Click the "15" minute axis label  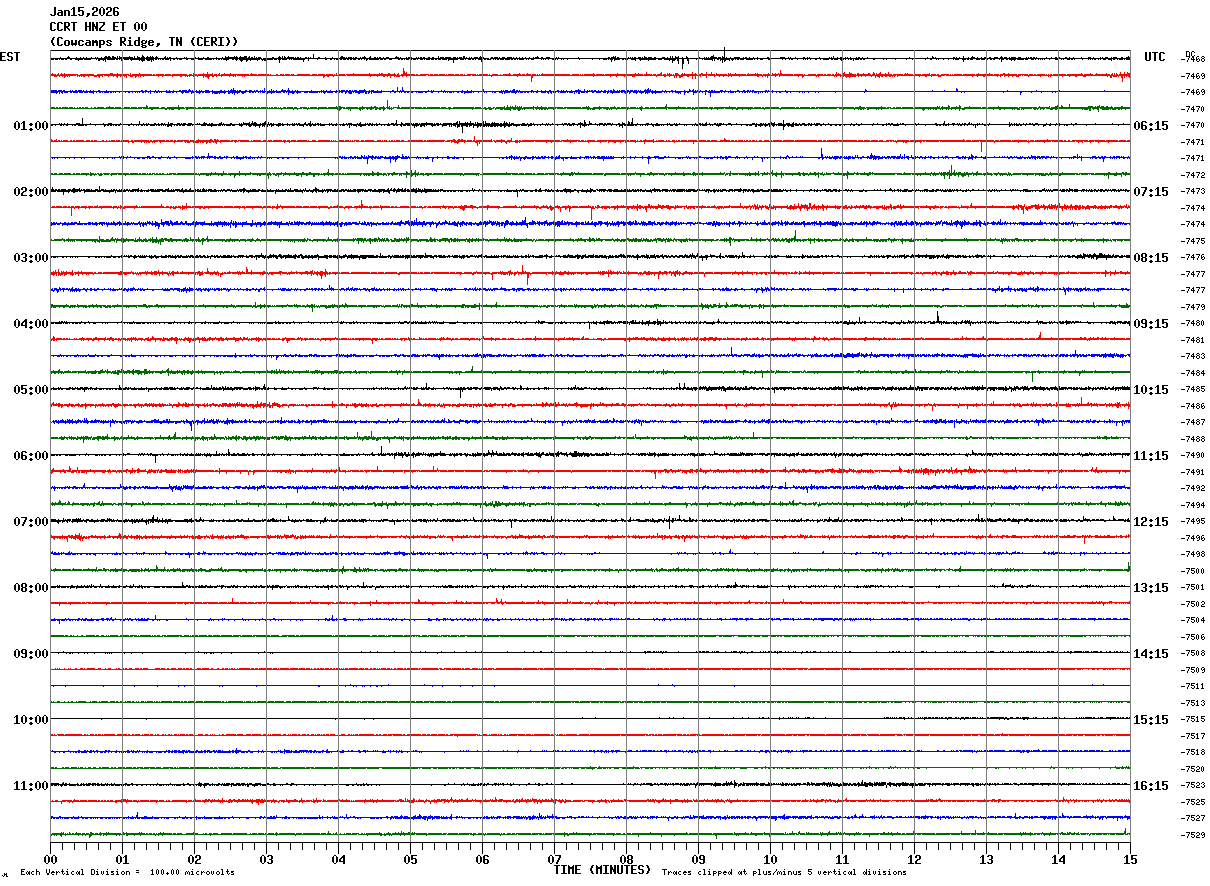coord(1130,860)
